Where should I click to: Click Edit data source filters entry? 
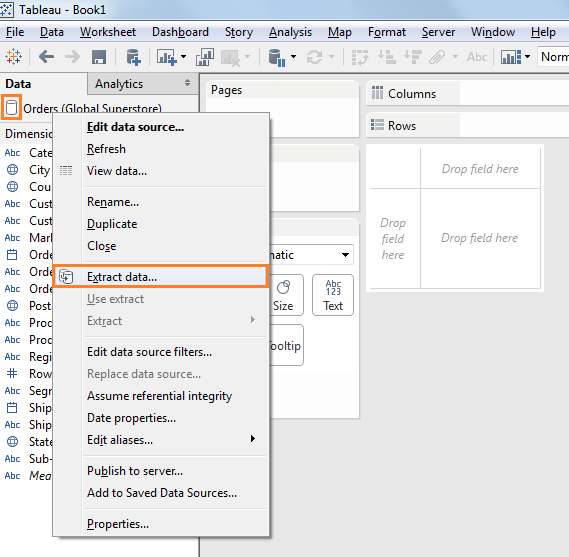(x=161, y=352)
